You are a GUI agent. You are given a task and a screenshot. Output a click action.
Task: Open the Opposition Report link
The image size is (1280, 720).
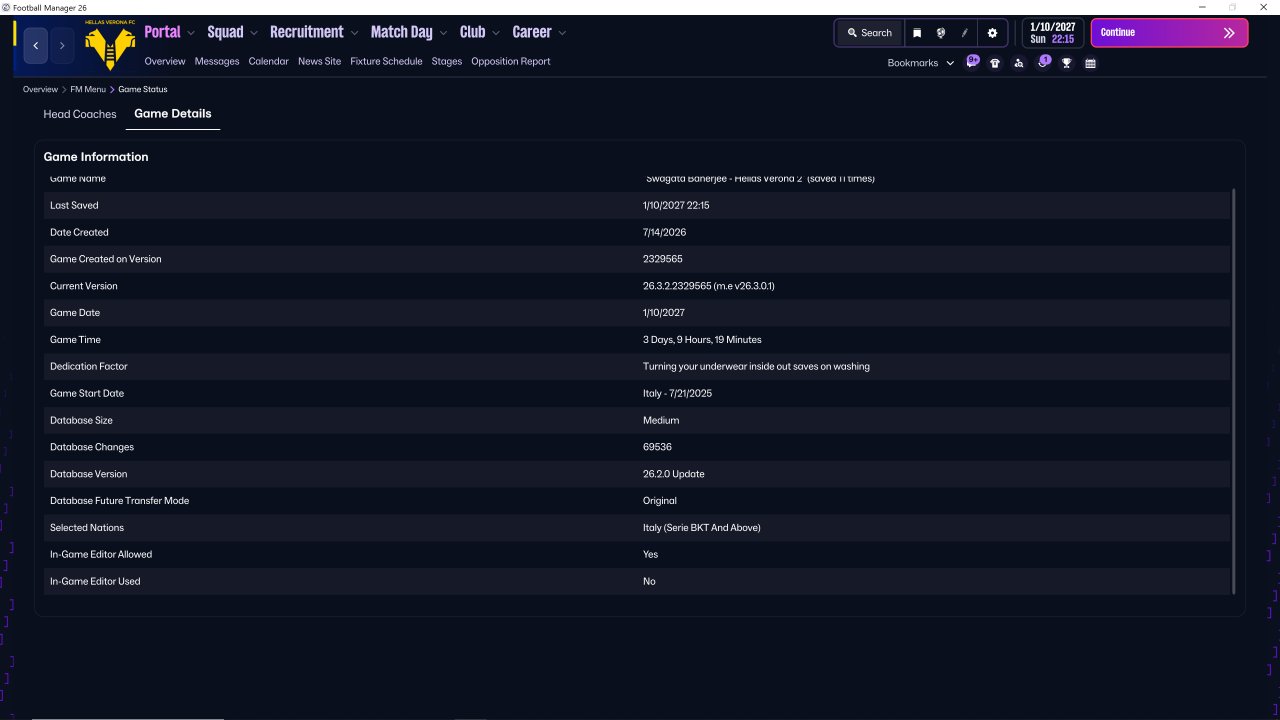click(511, 61)
